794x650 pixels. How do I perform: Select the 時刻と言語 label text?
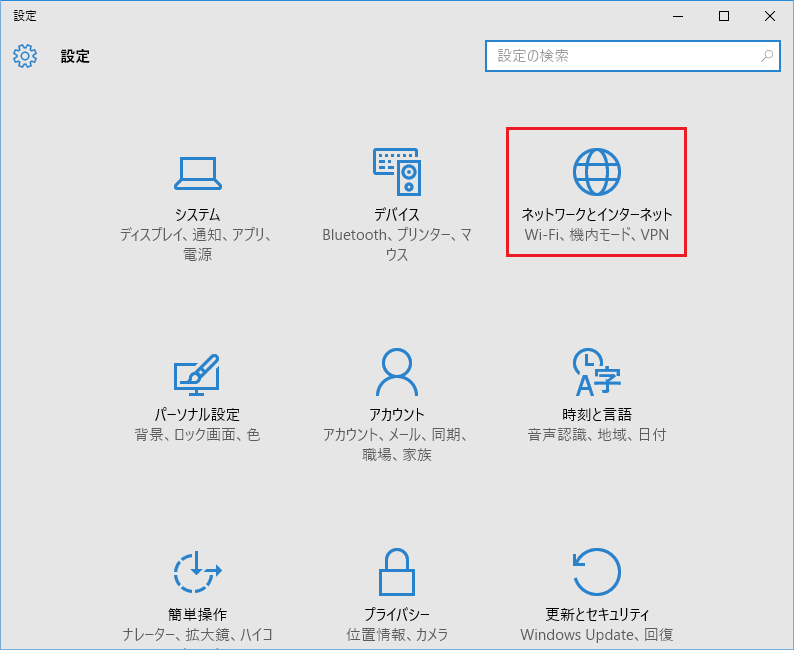(597, 415)
